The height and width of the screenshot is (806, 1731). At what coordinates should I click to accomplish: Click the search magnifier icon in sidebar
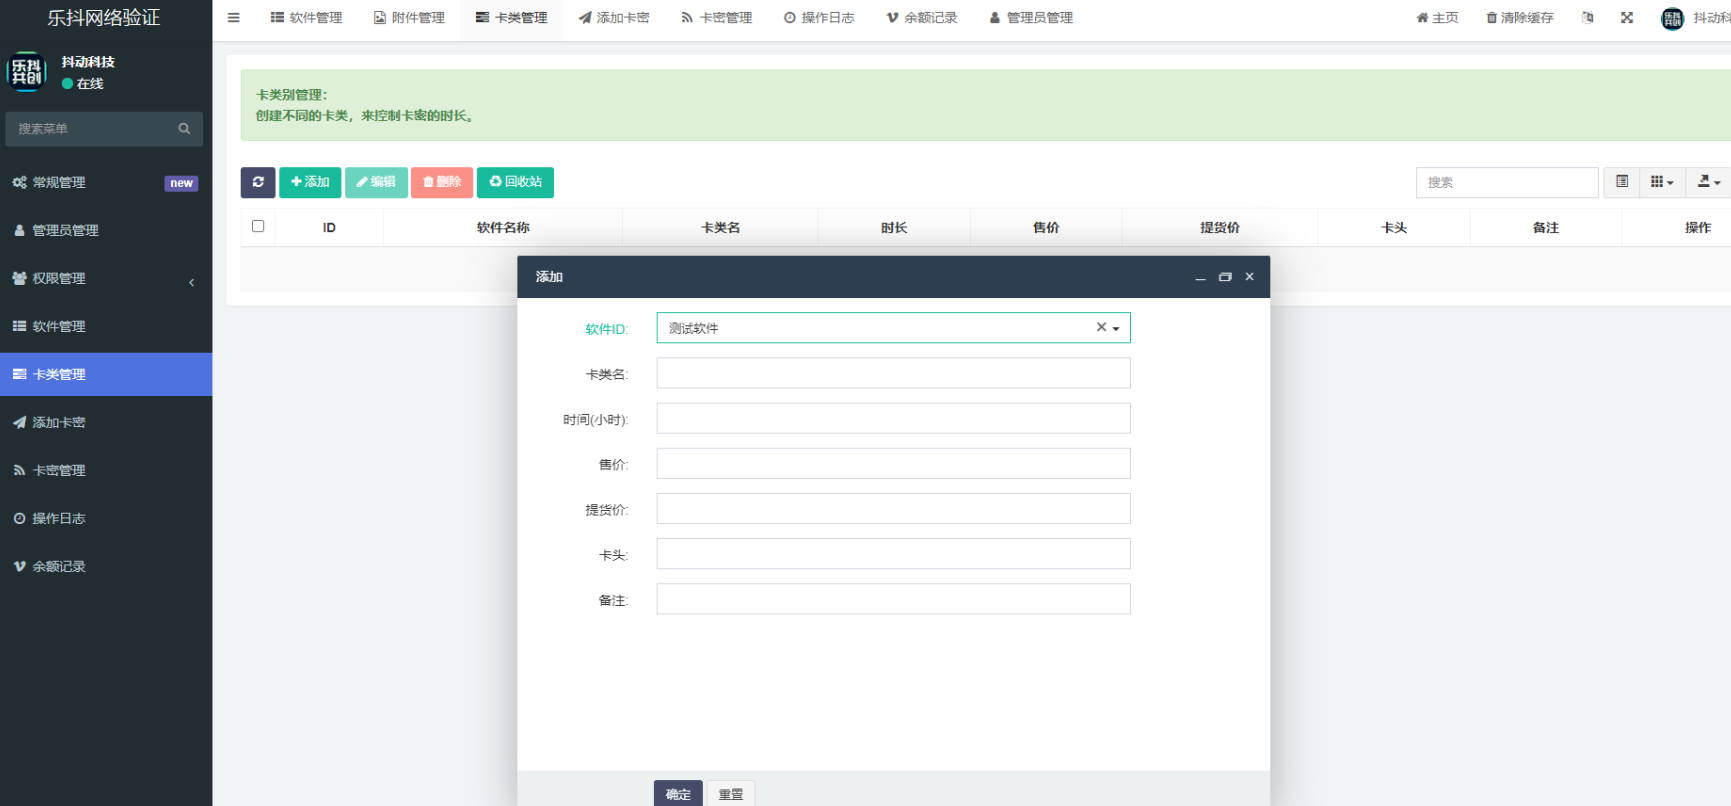(x=184, y=129)
